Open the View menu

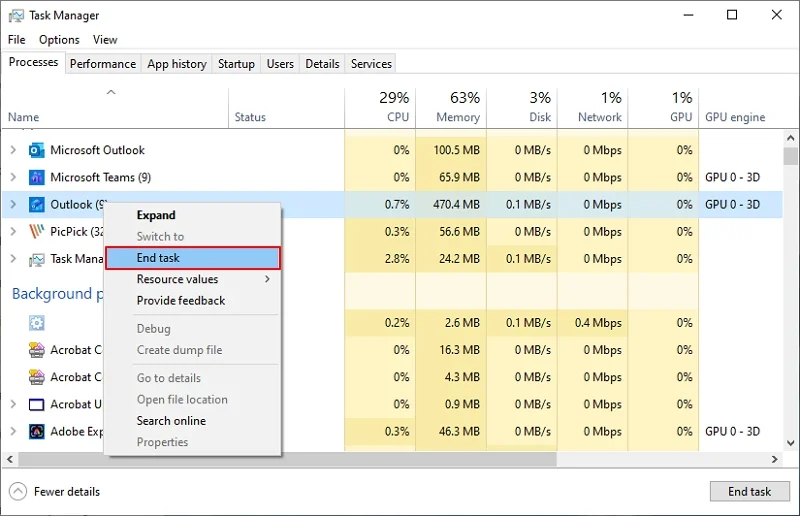point(105,40)
